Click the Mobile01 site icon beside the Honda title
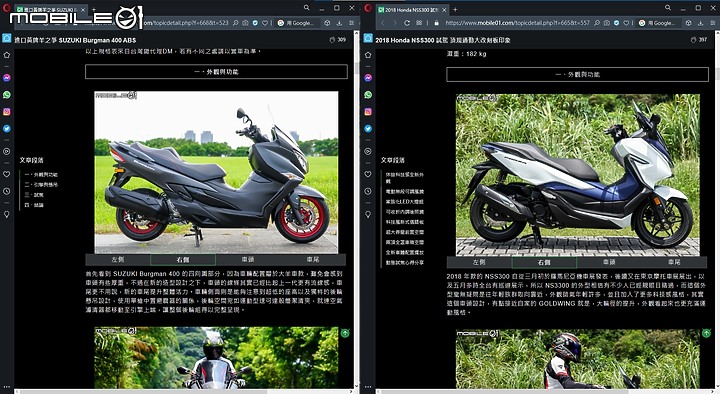 point(368,39)
